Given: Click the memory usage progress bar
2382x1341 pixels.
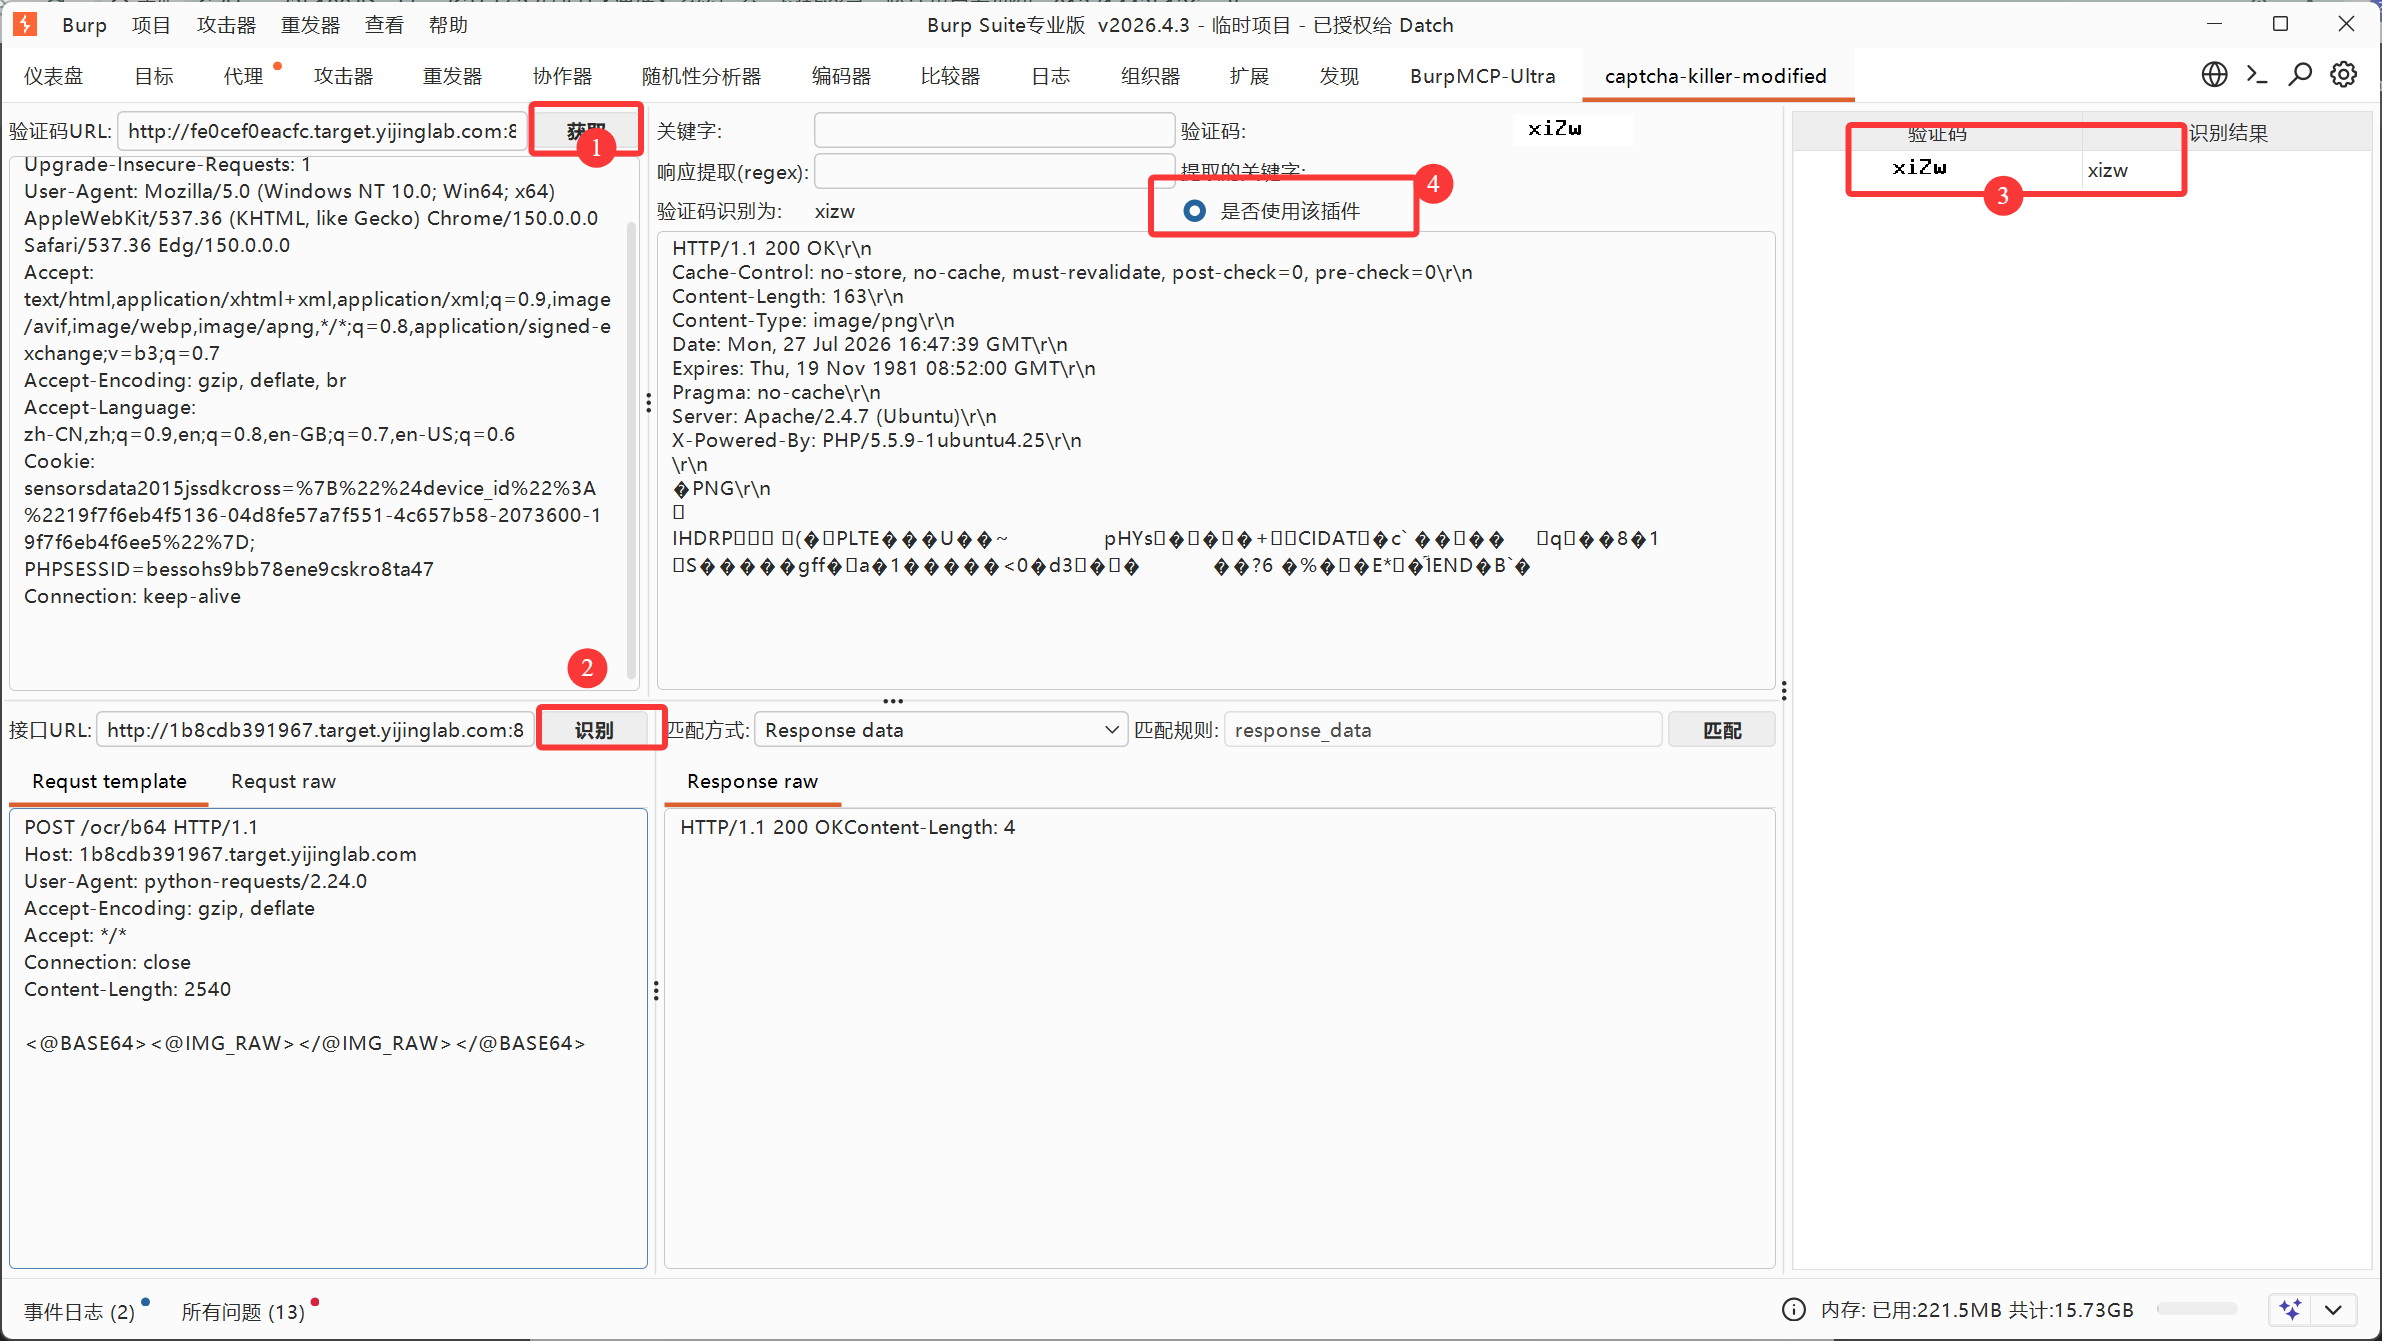Looking at the screenshot, I should click(2196, 1310).
